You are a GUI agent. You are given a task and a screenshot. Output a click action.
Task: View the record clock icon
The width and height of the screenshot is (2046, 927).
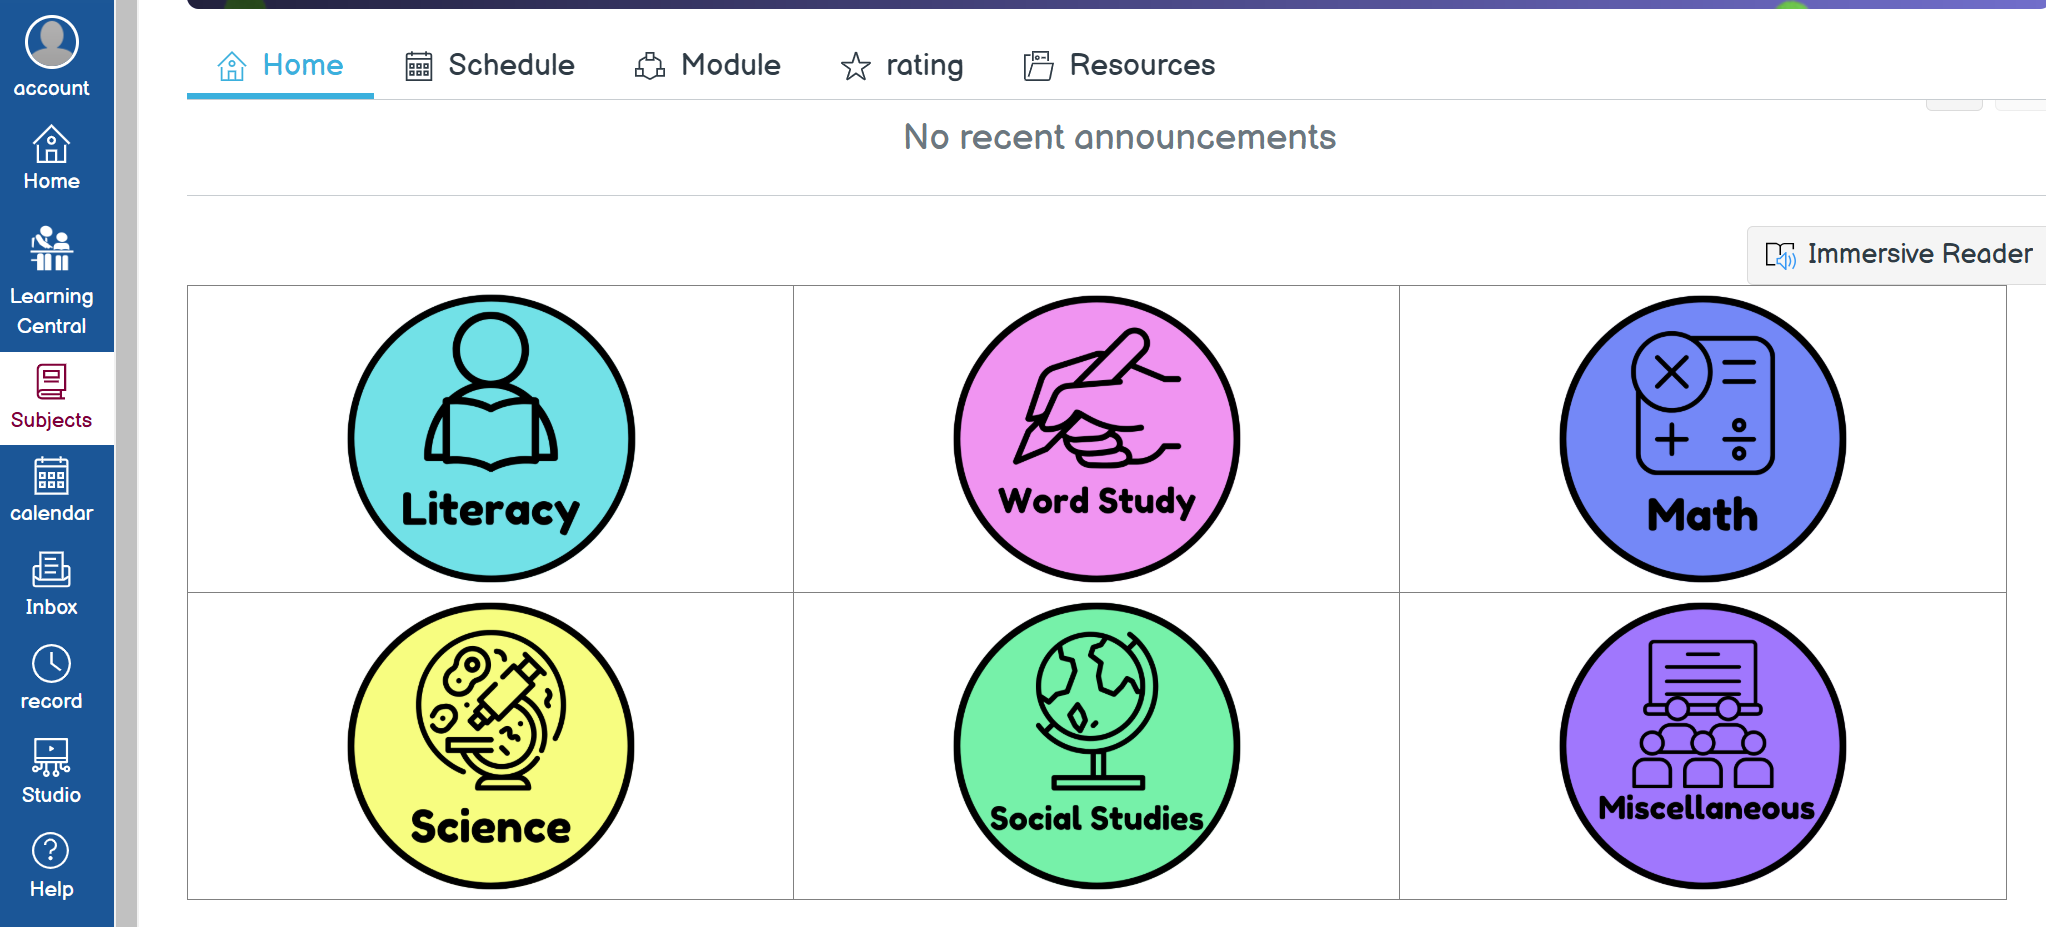click(51, 663)
